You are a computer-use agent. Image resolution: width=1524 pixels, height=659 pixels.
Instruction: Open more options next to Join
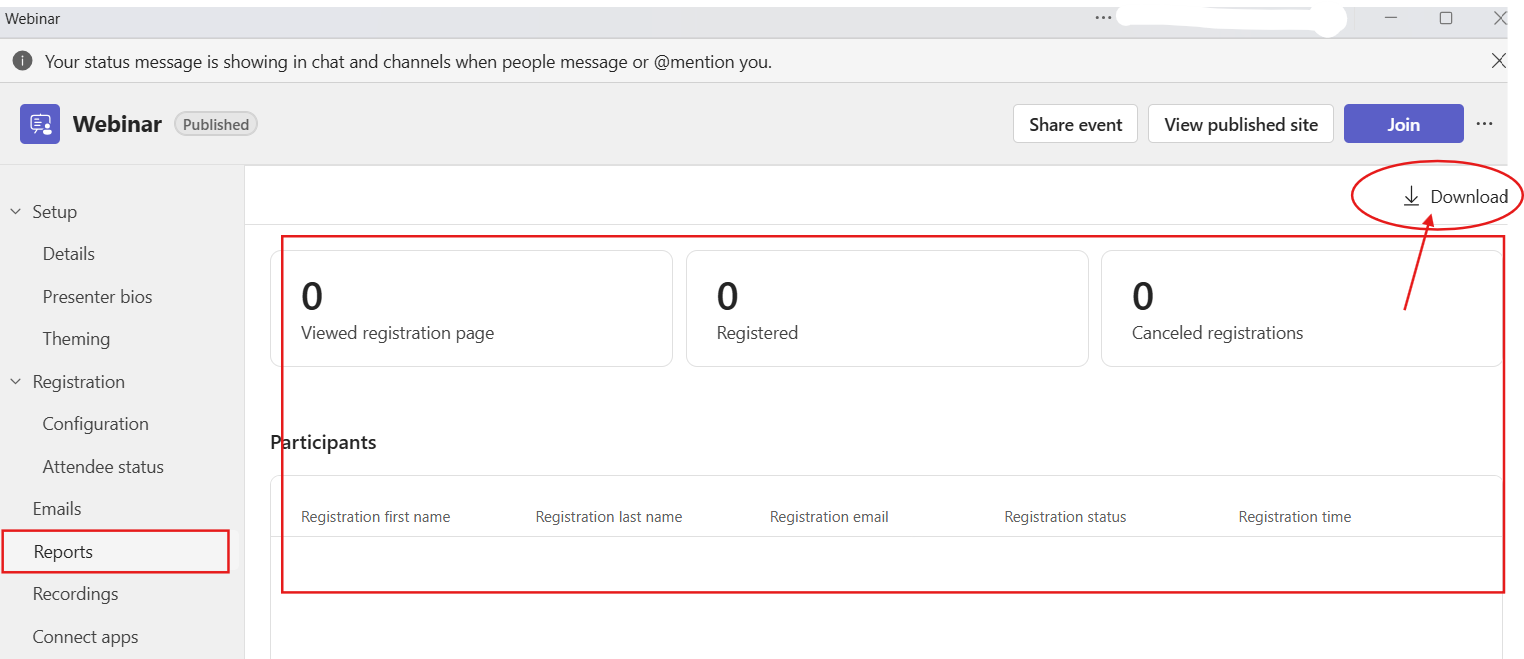[x=1484, y=124]
